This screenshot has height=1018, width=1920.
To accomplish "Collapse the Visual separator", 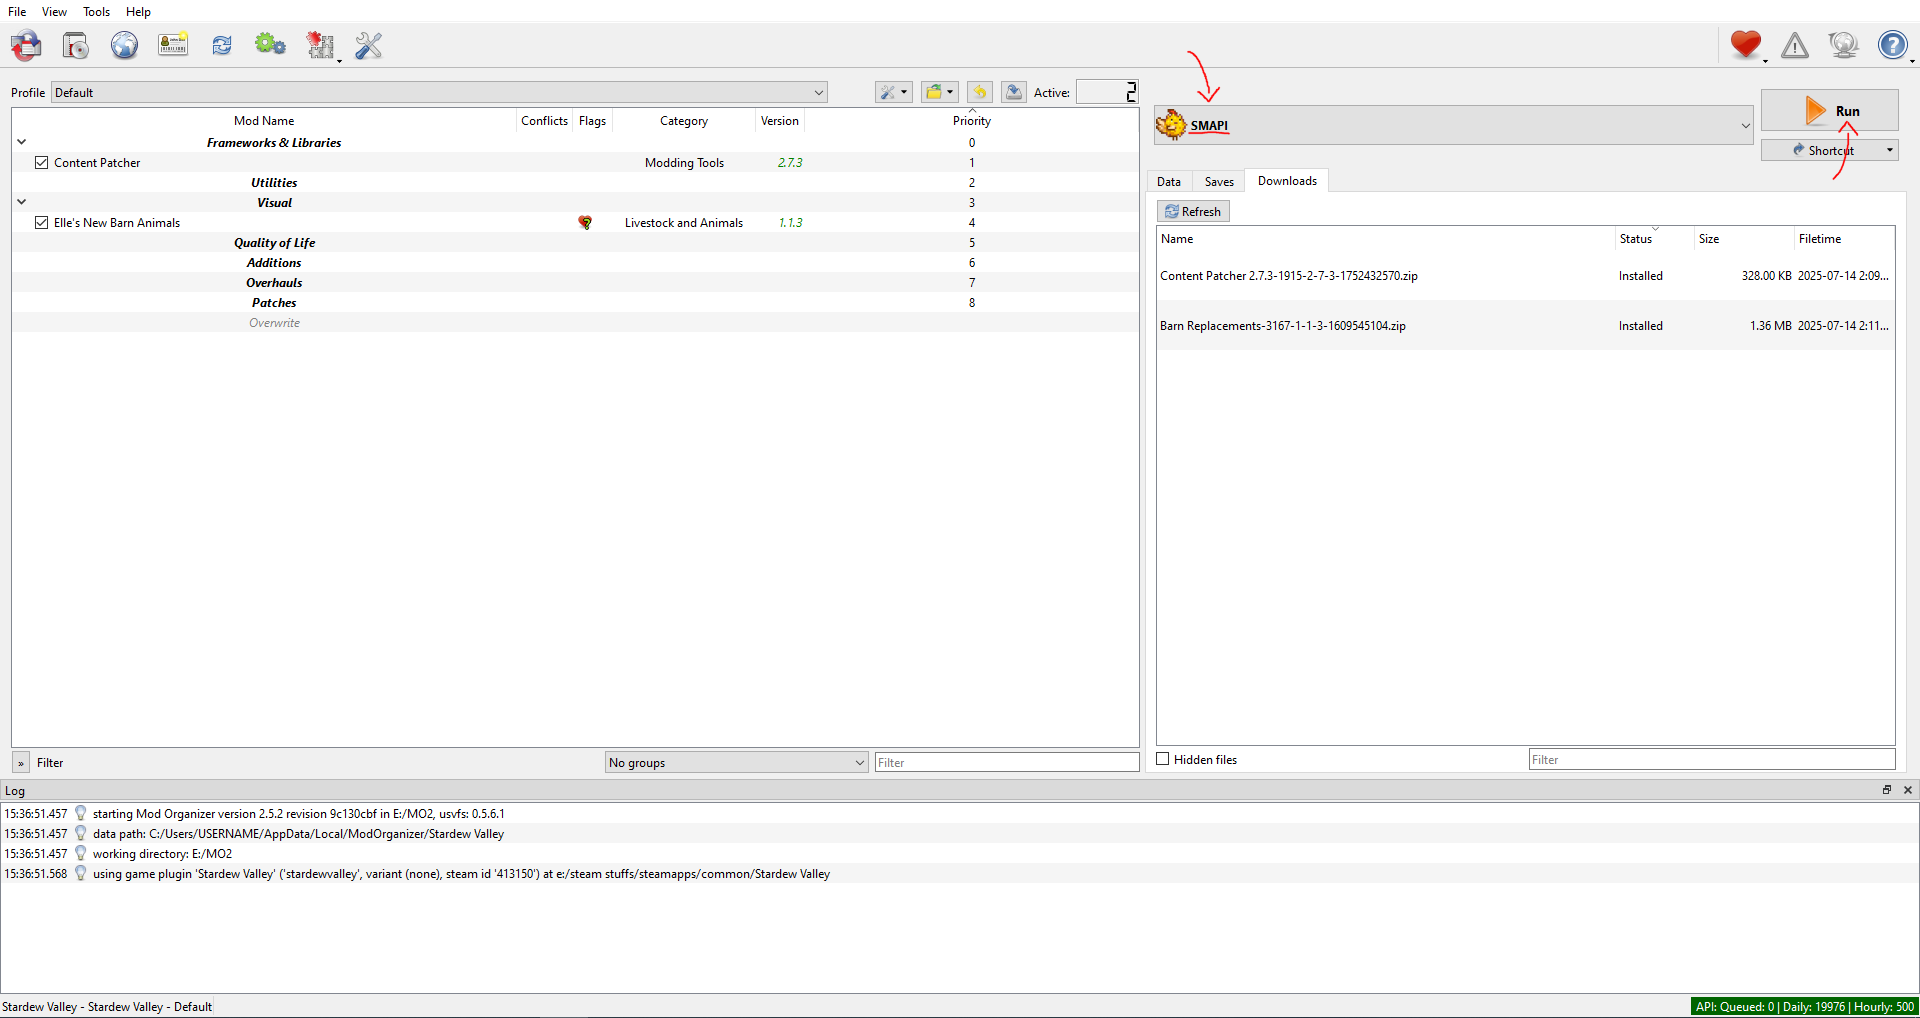I will [21, 202].
